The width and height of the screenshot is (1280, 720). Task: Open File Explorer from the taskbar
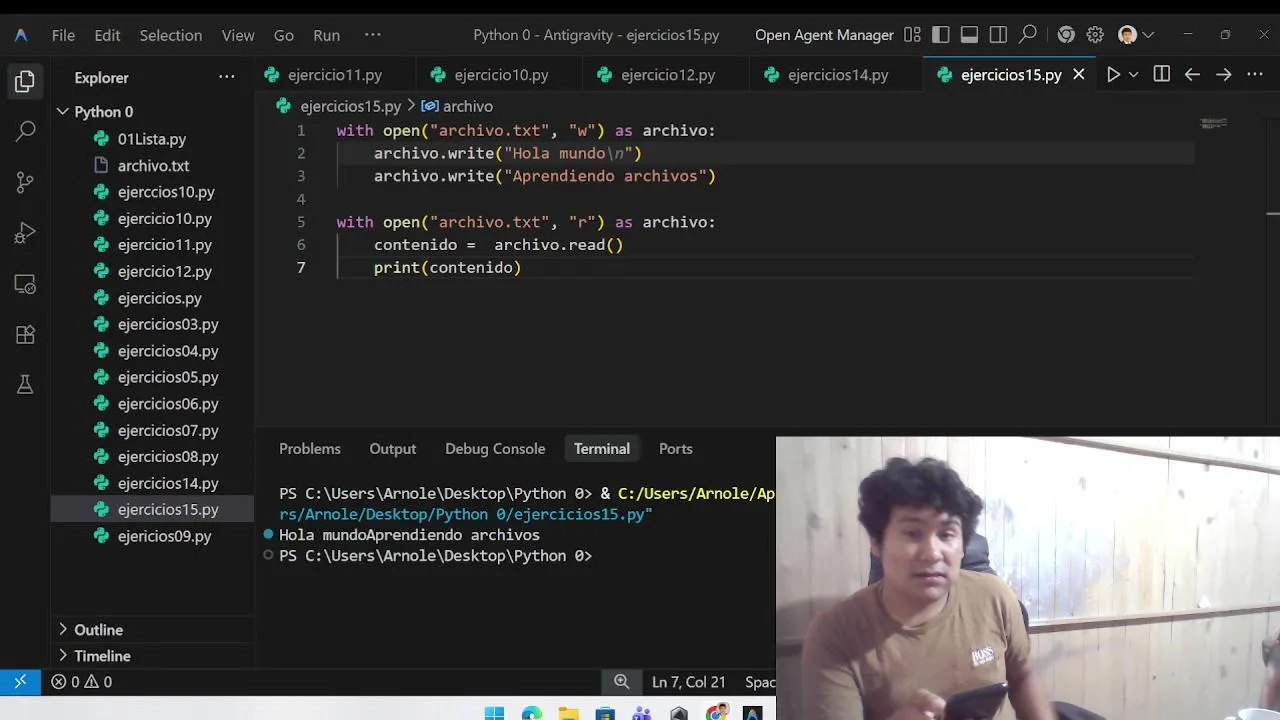click(568, 713)
